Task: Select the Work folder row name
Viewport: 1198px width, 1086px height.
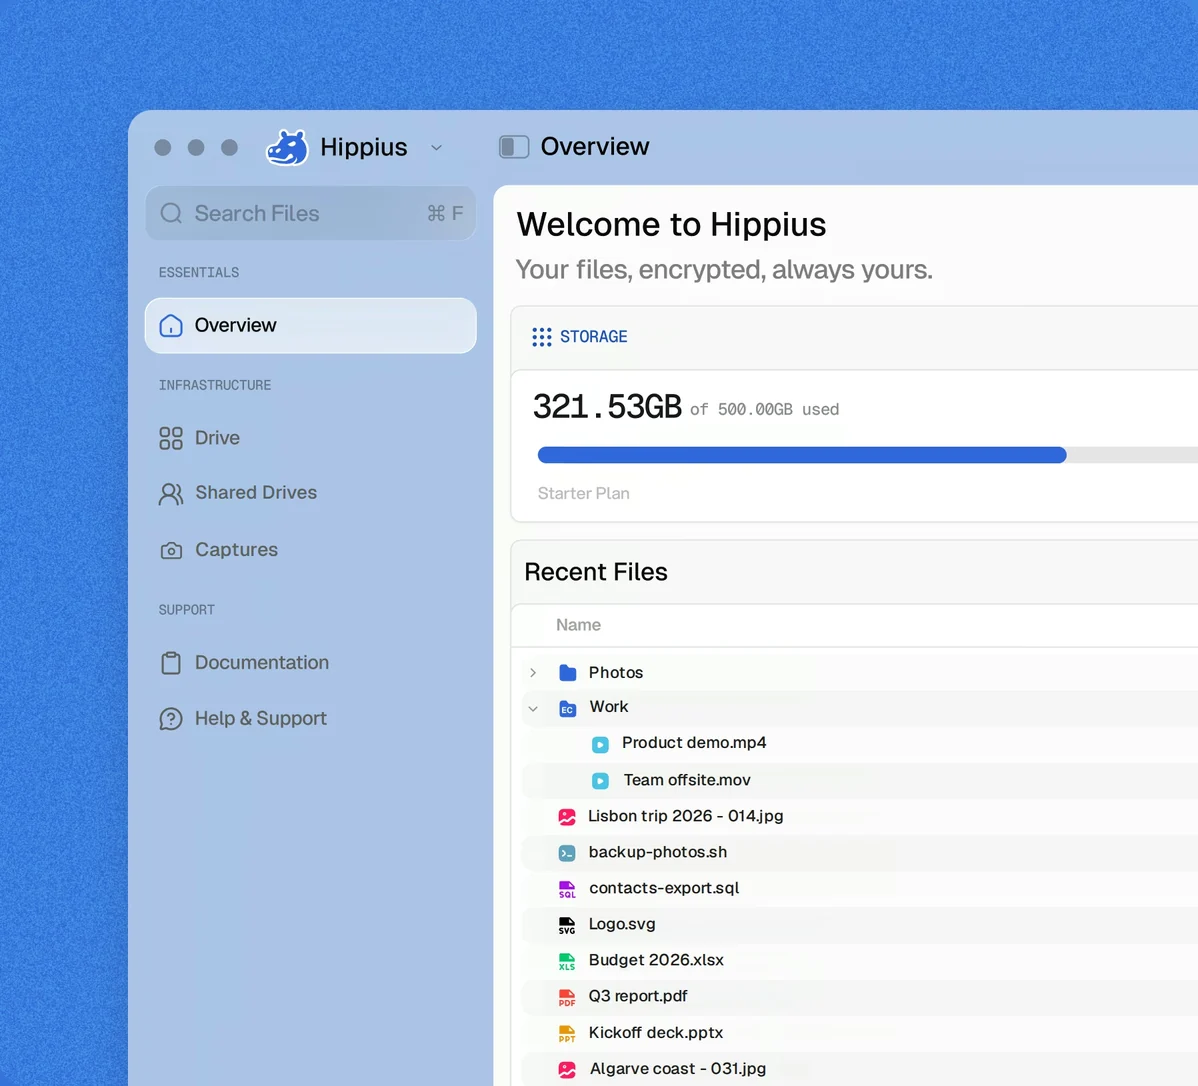Action: 609,707
